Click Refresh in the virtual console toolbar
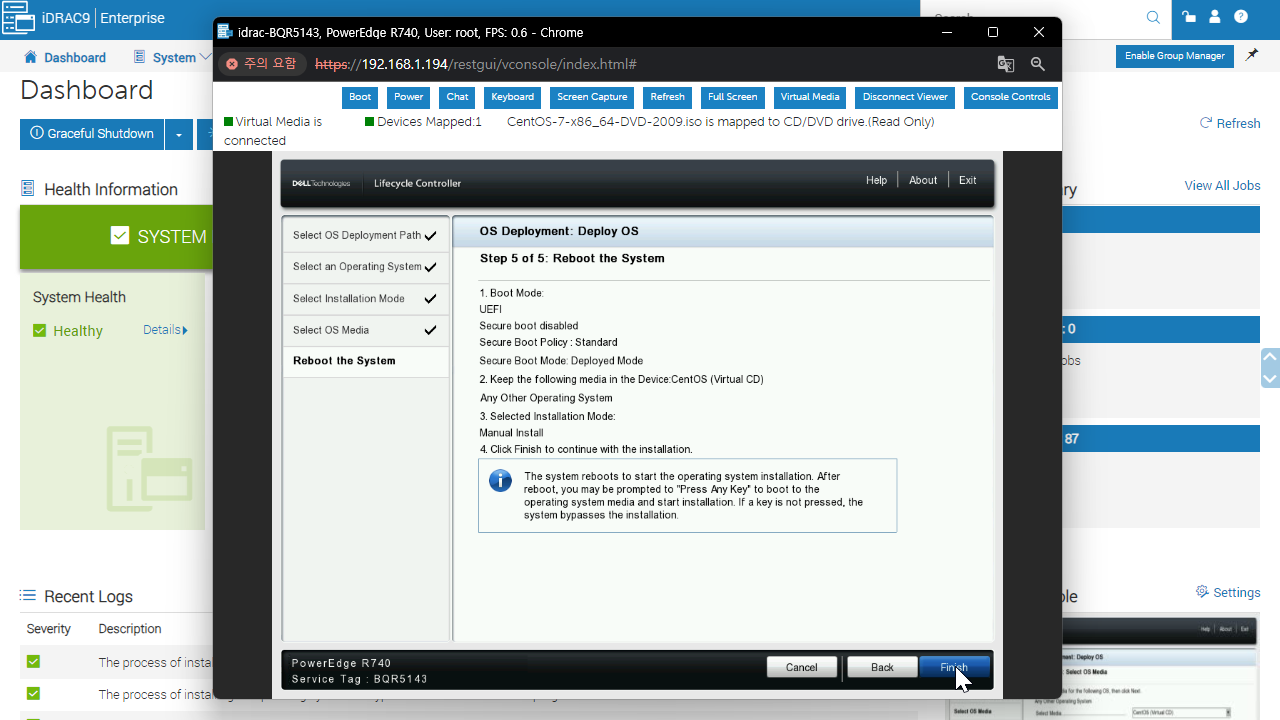This screenshot has width=1280, height=720. coord(668,97)
